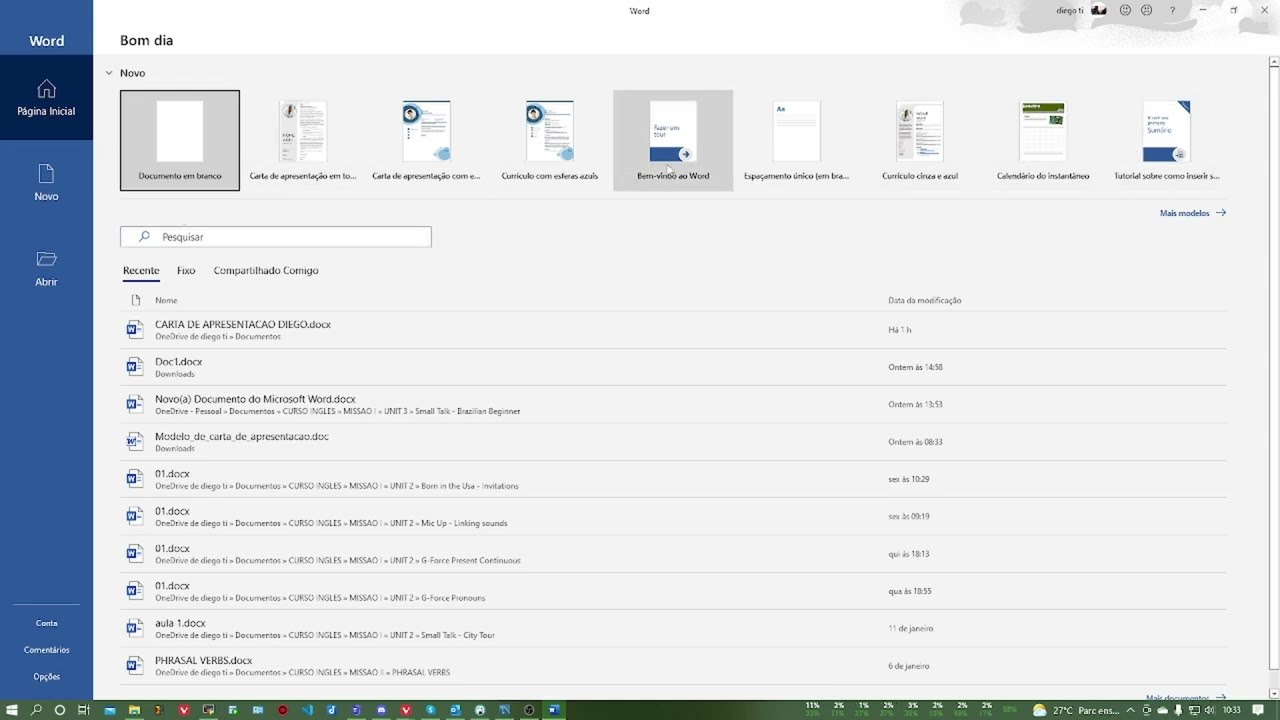Click the Word icon beside aula 1.docx
Viewport: 1280px width, 720px height.
click(134, 628)
